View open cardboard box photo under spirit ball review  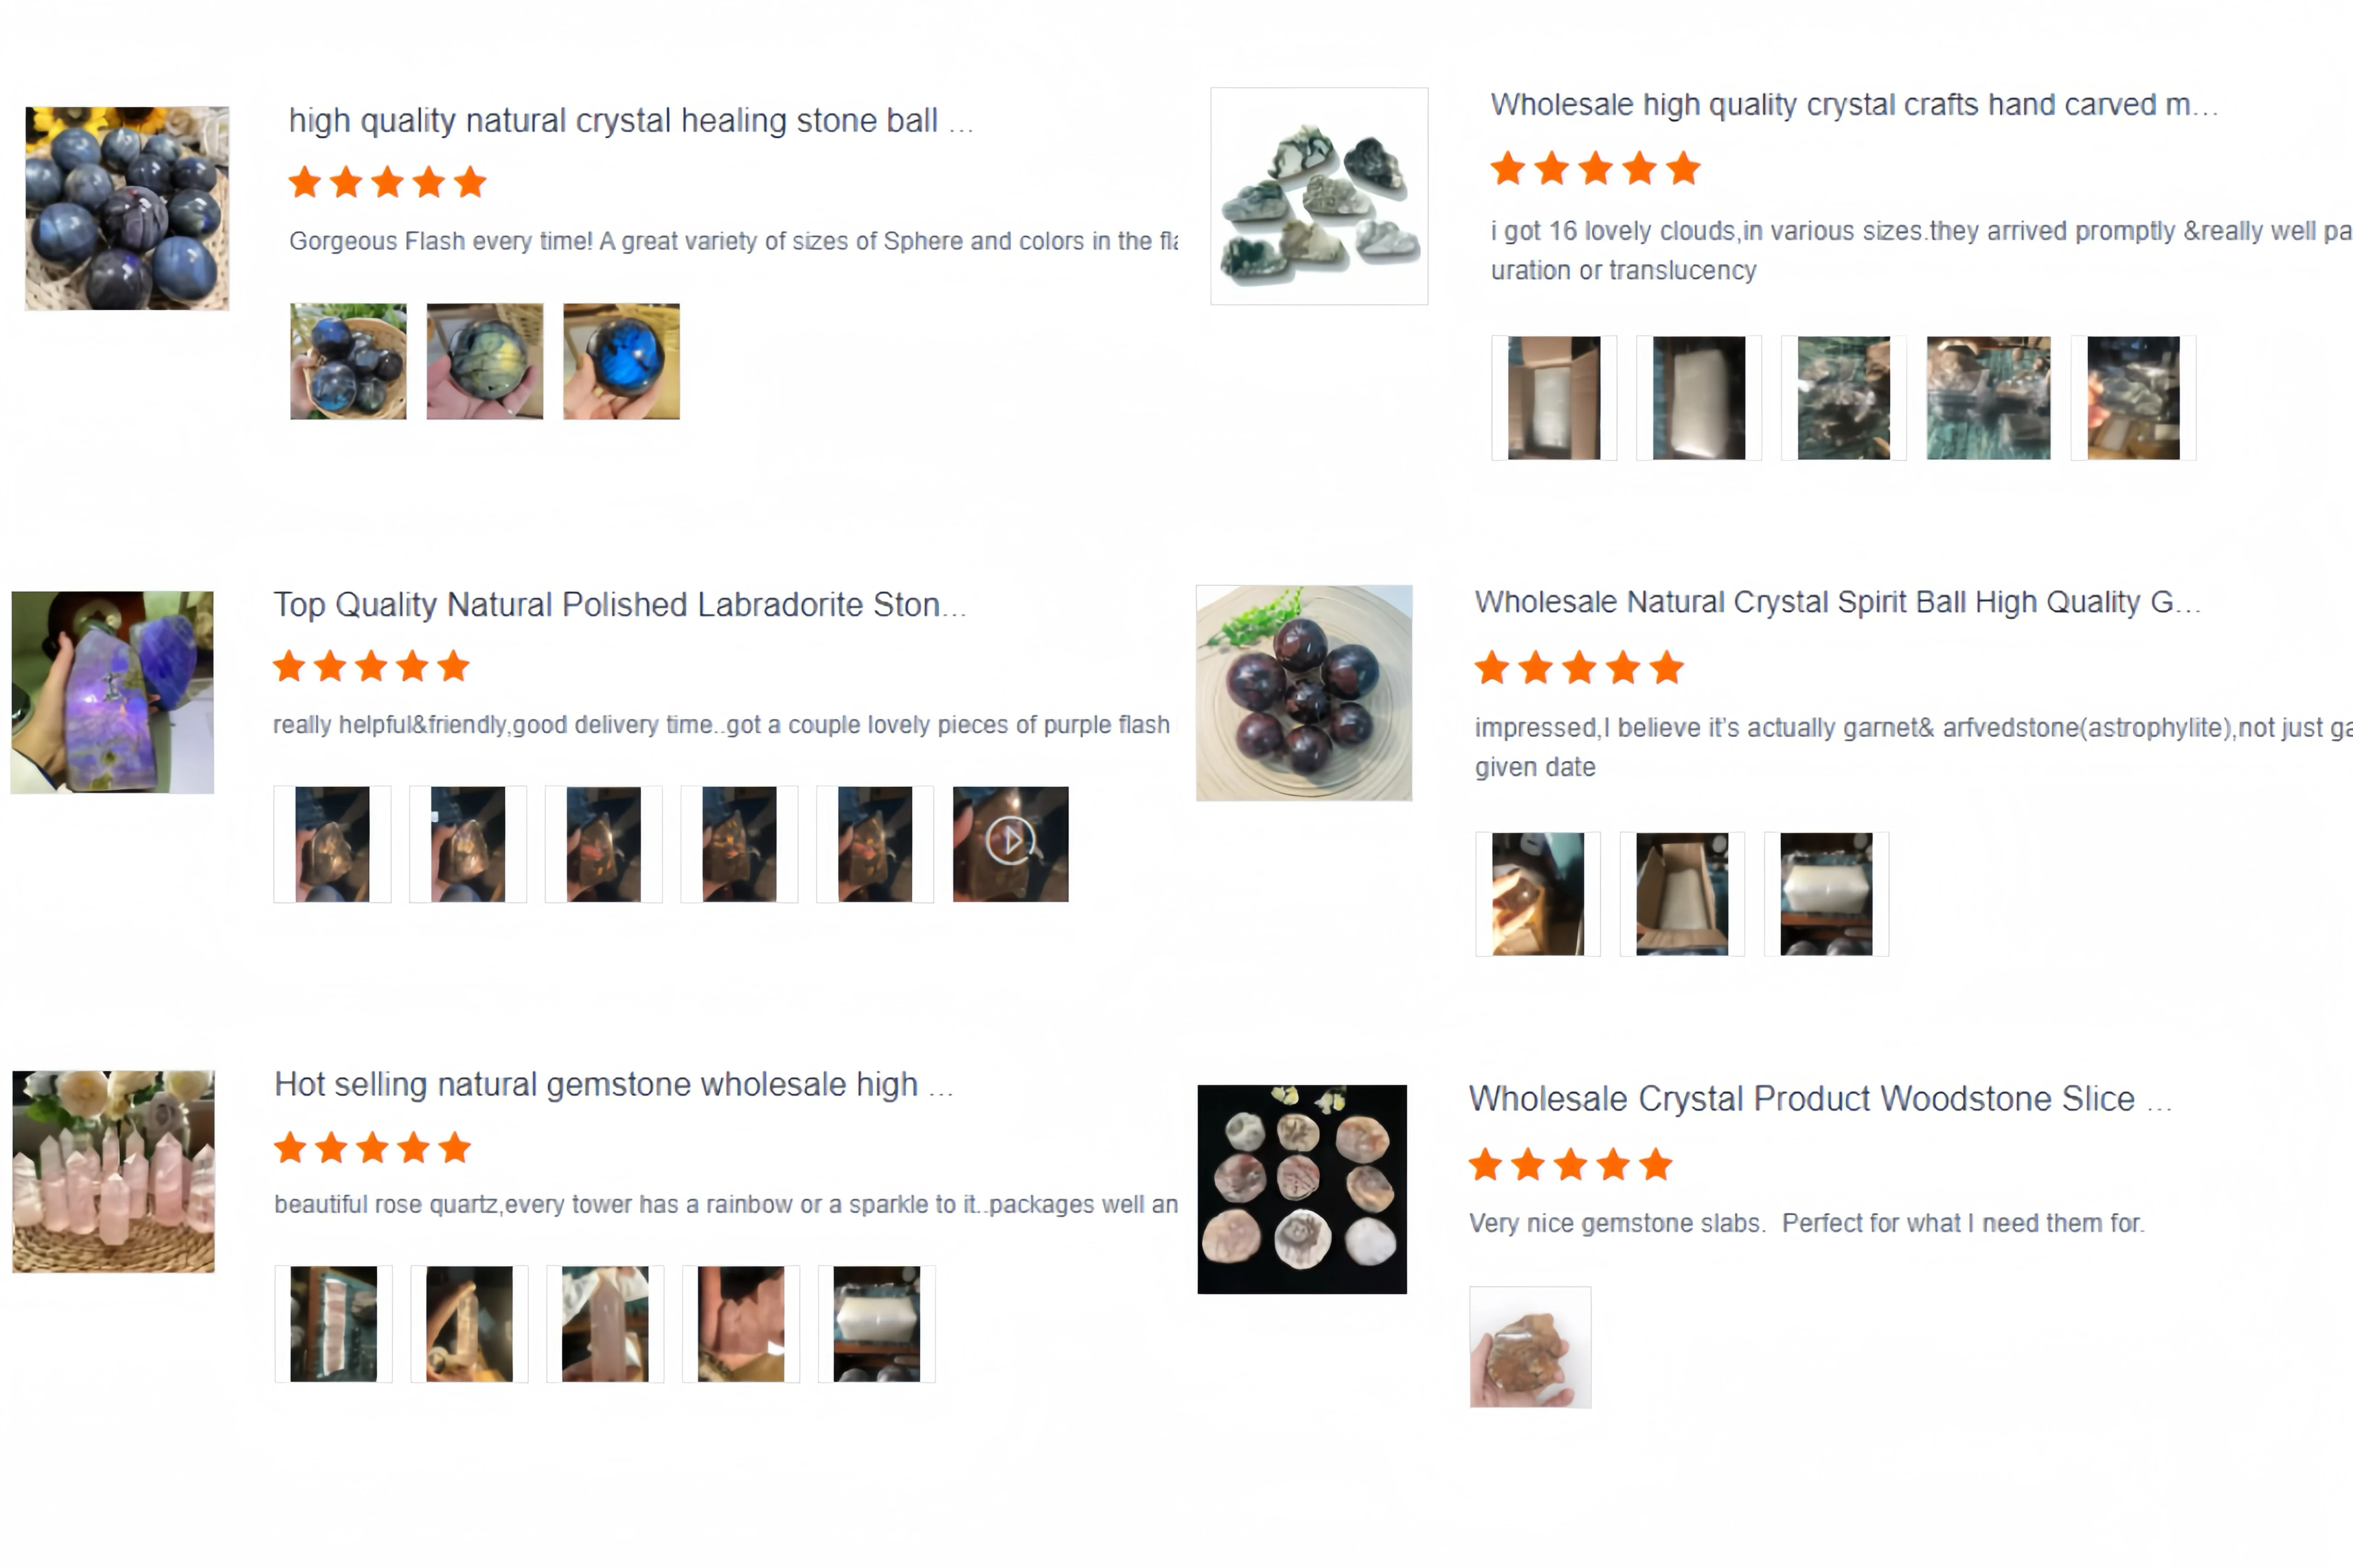1682,894
